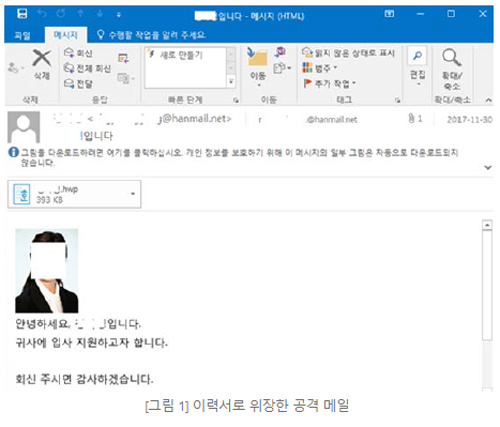Click the Forward (전달) icon
Viewport: 500px width, 427px height.
click(69, 83)
